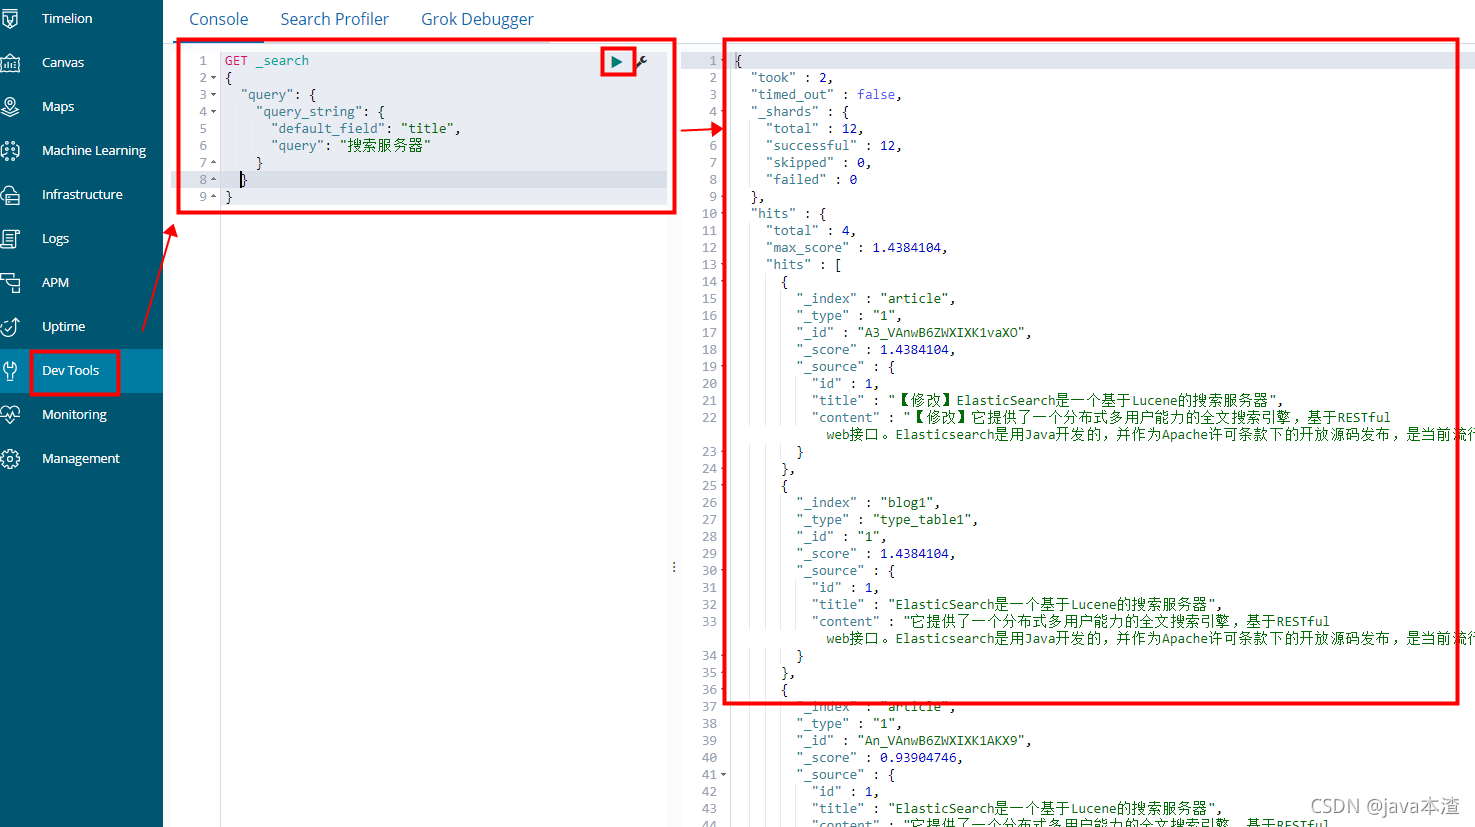
Task: Fold the "query_string" block at line 4
Action: pyautogui.click(x=214, y=112)
